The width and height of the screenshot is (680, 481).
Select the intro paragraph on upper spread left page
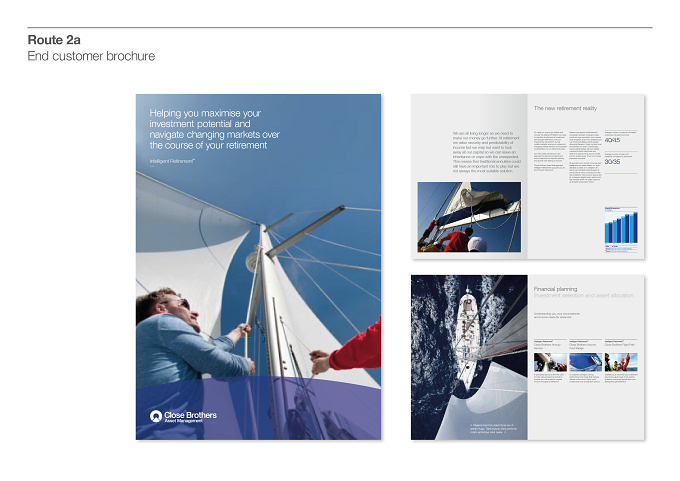pyautogui.click(x=486, y=152)
